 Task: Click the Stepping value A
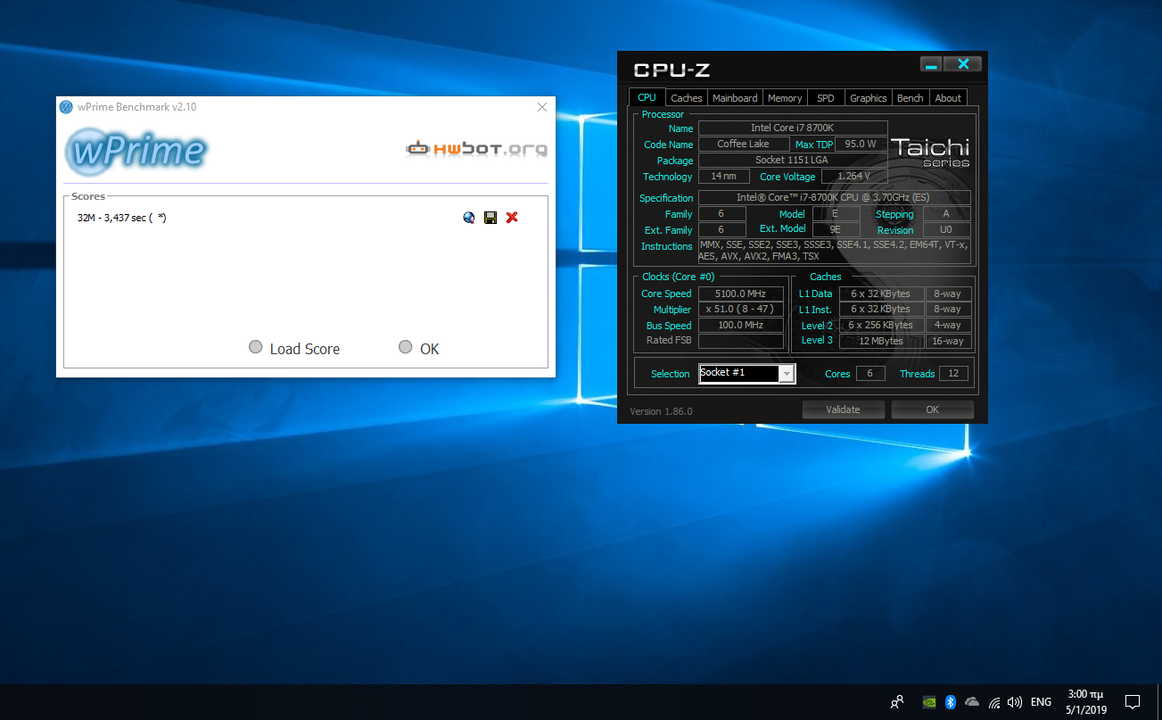click(x=946, y=213)
